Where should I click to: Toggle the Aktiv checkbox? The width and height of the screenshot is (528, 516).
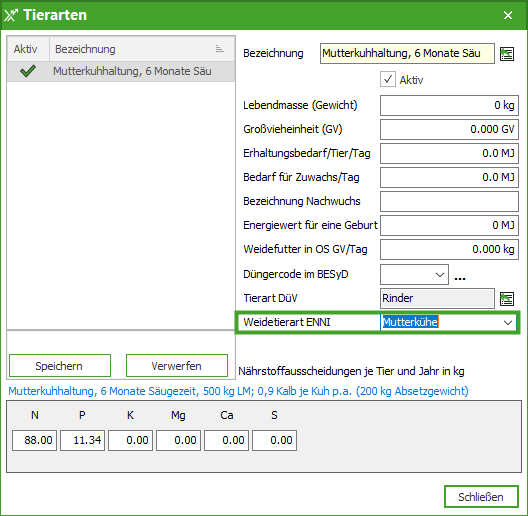(x=388, y=79)
